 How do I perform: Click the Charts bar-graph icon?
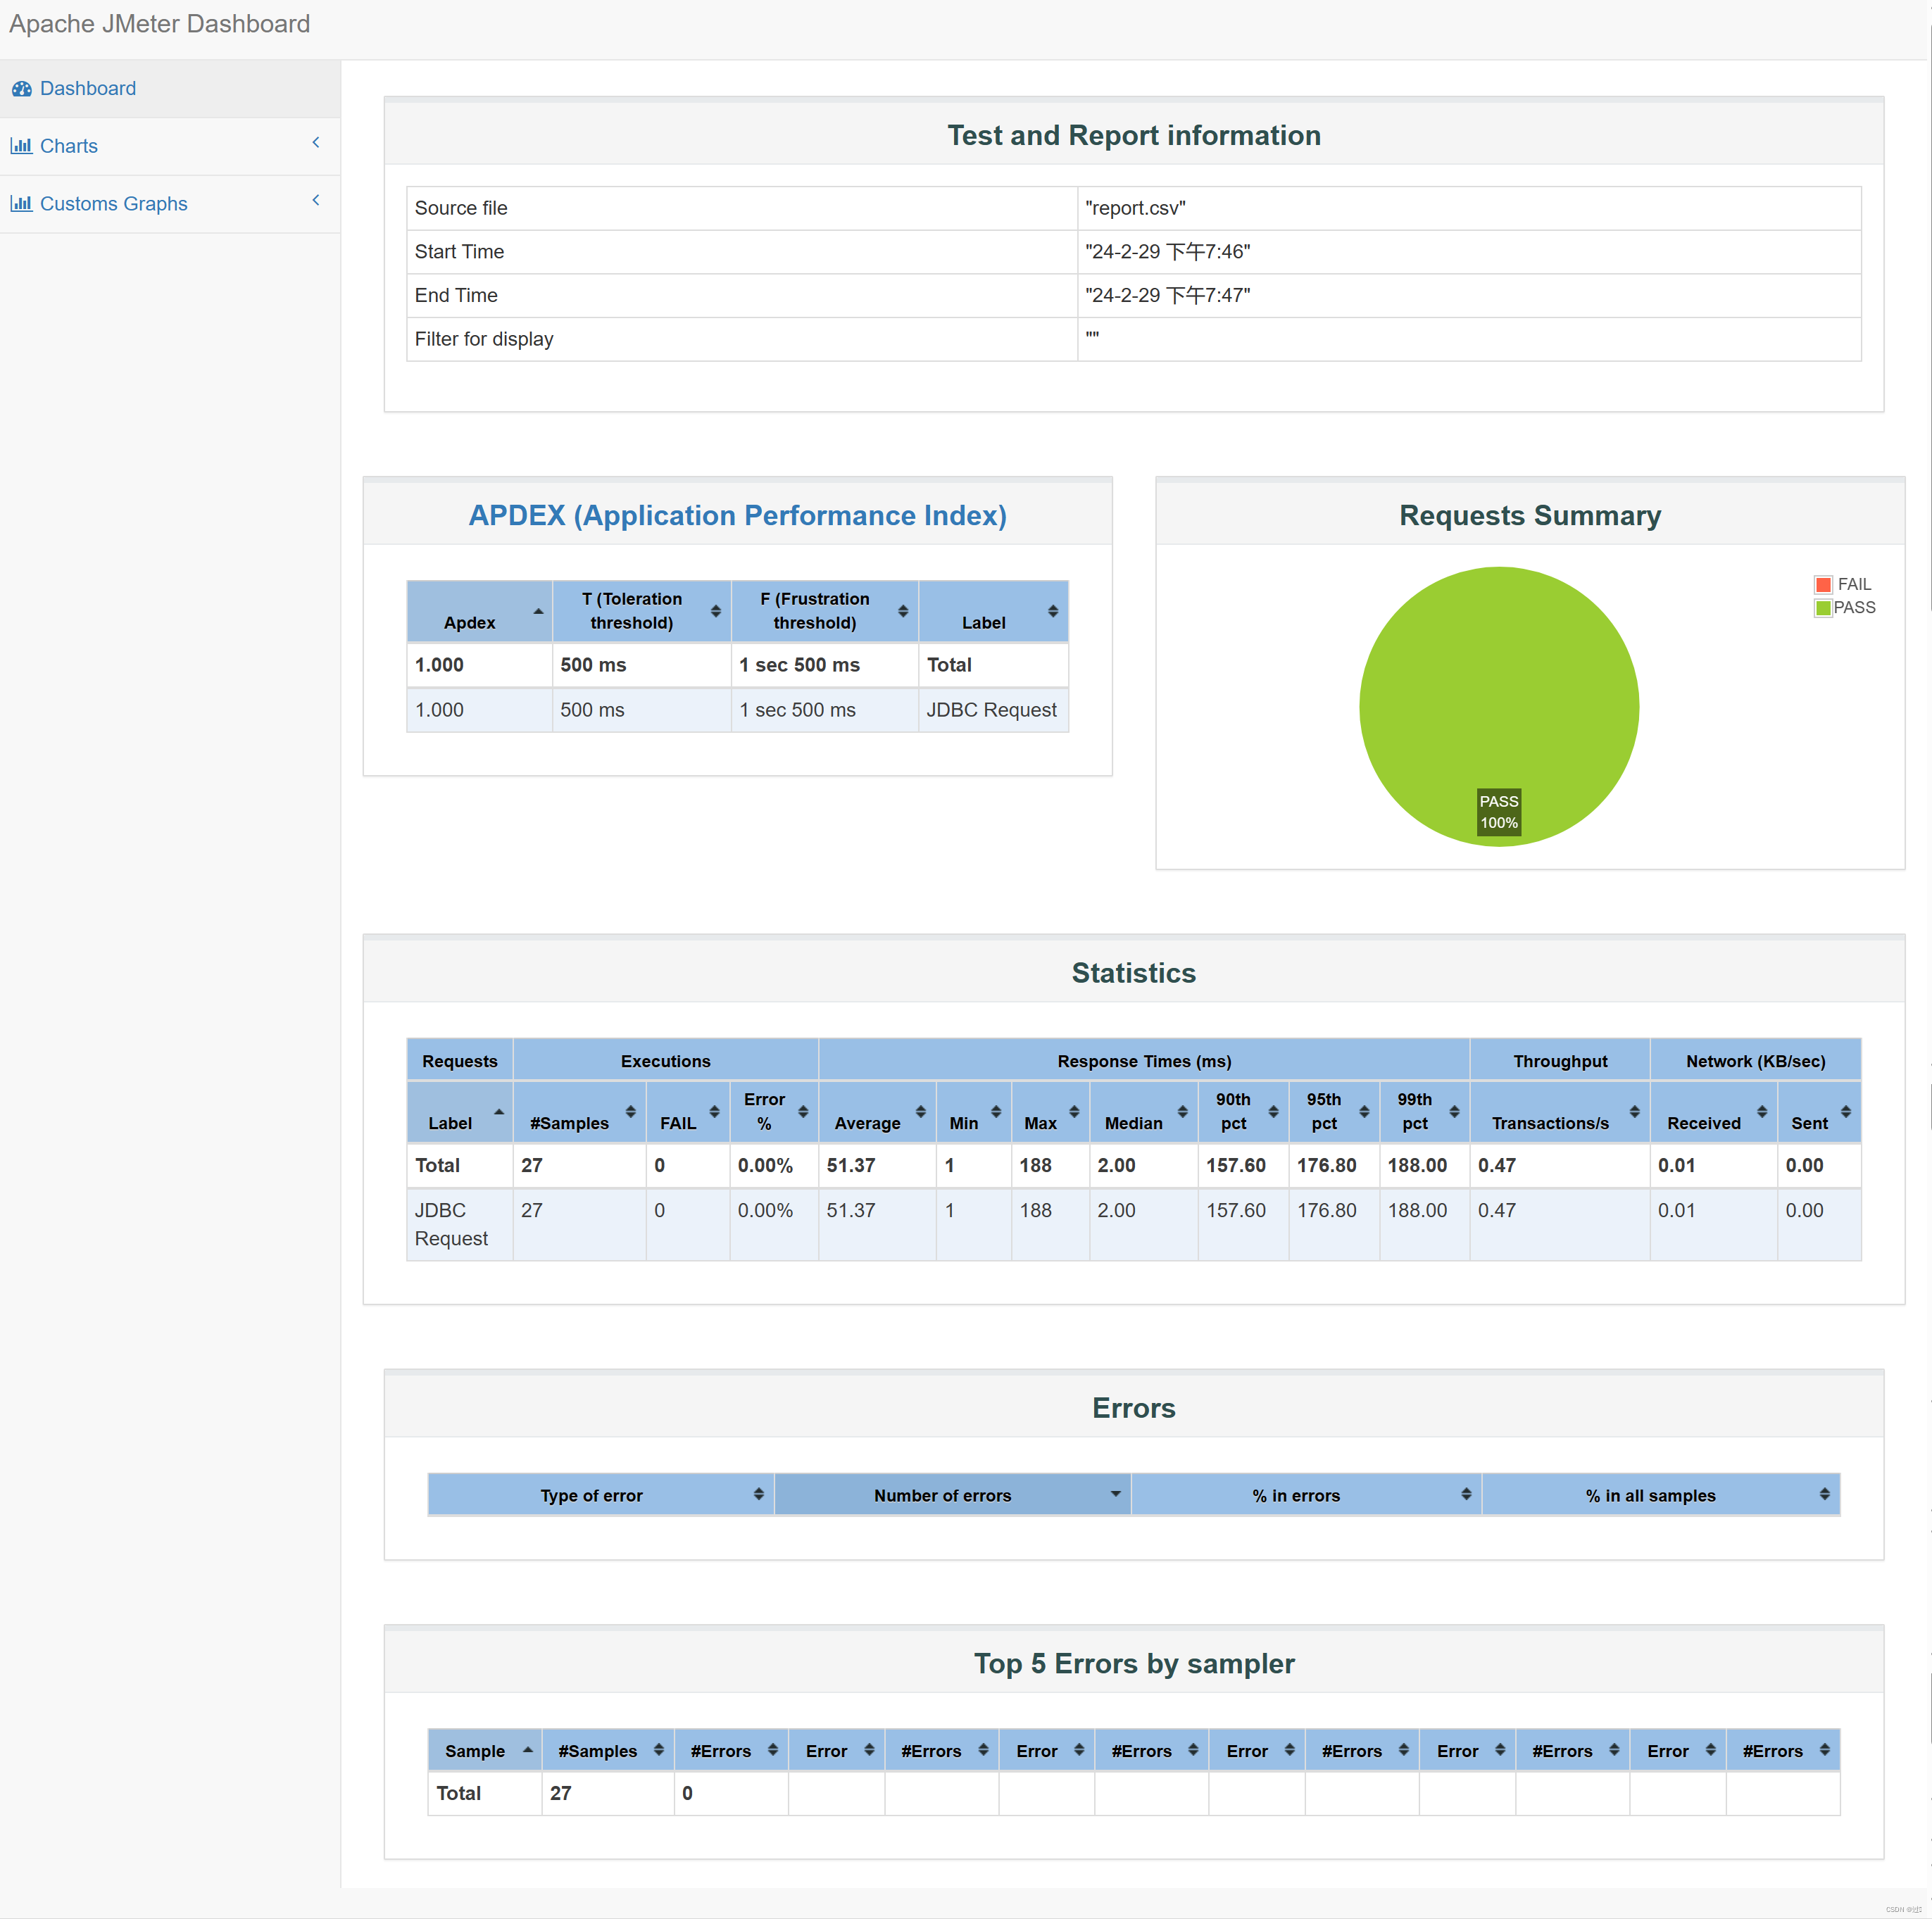click(21, 146)
